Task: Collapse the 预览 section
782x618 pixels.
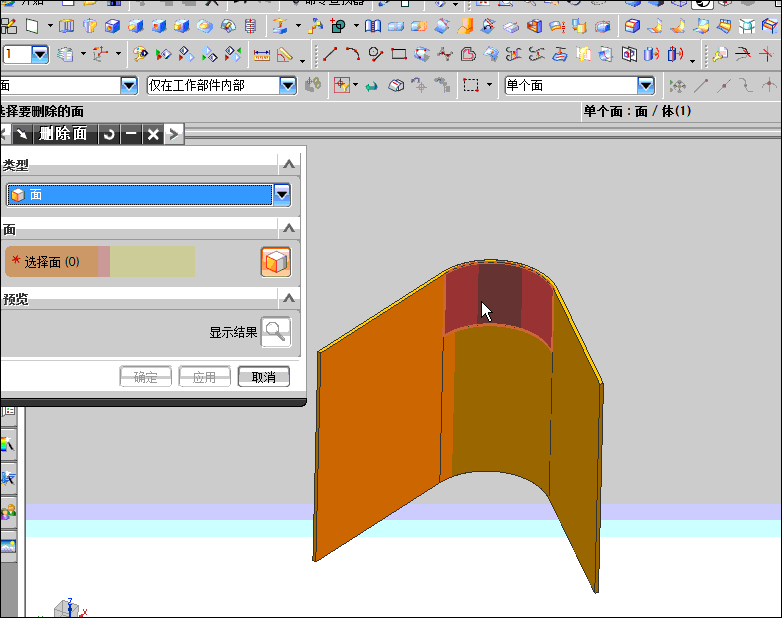Action: (289, 298)
